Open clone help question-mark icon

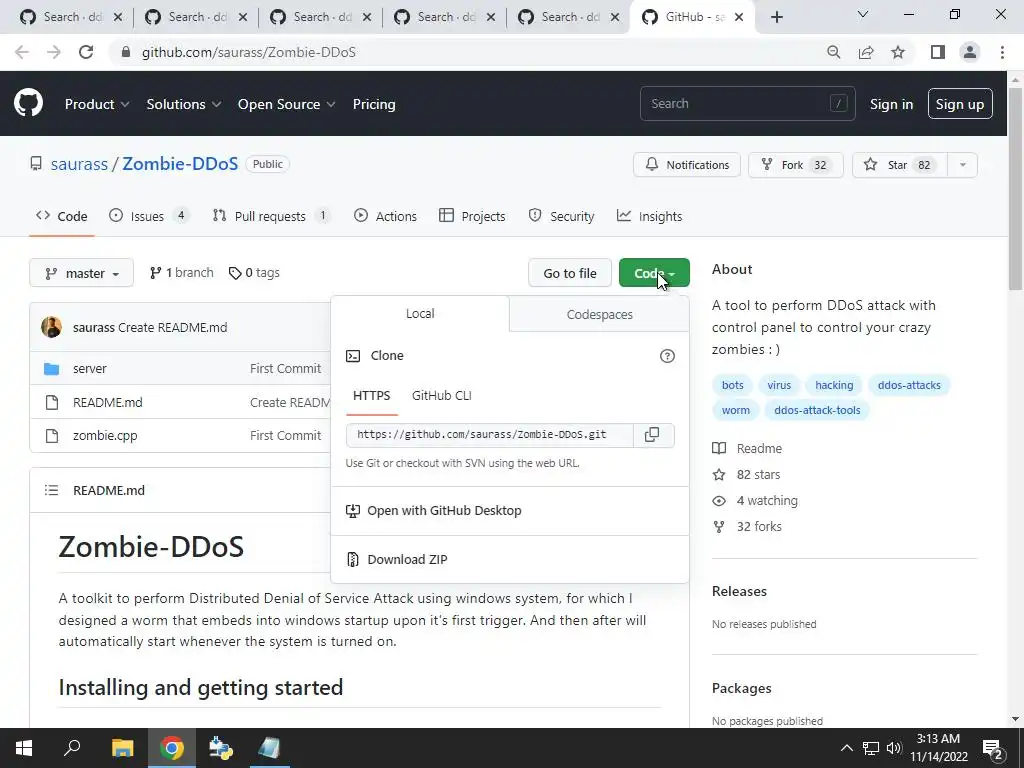coord(667,356)
